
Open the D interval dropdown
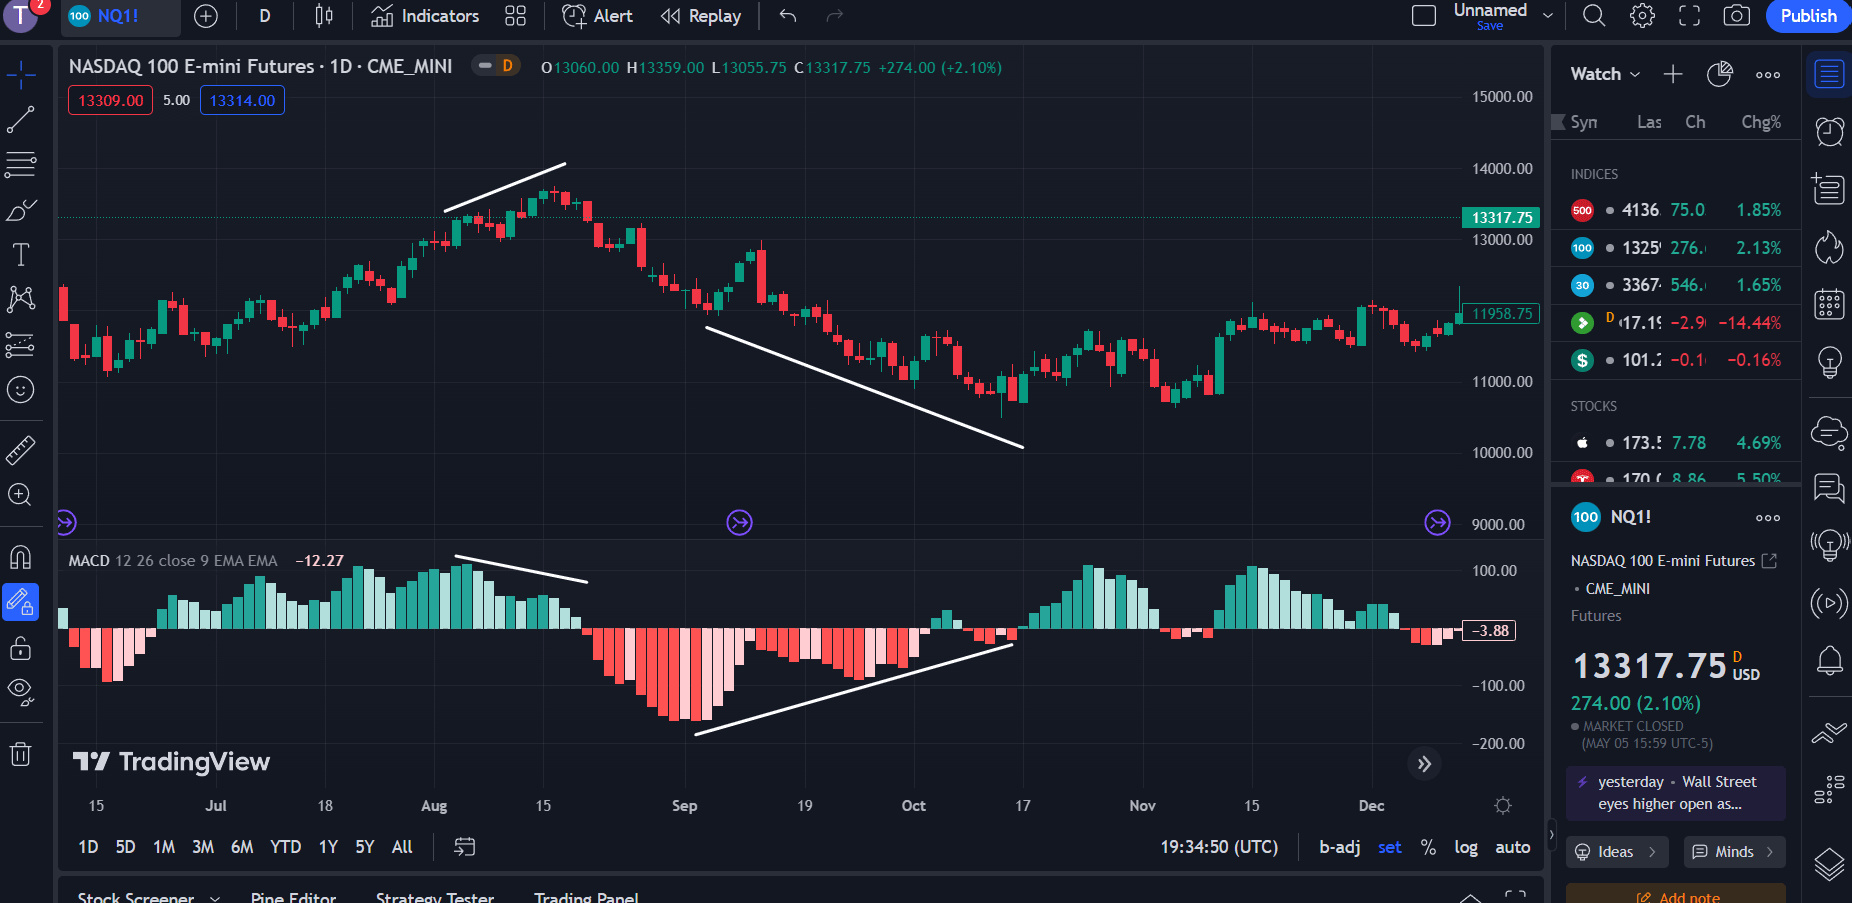tap(264, 16)
